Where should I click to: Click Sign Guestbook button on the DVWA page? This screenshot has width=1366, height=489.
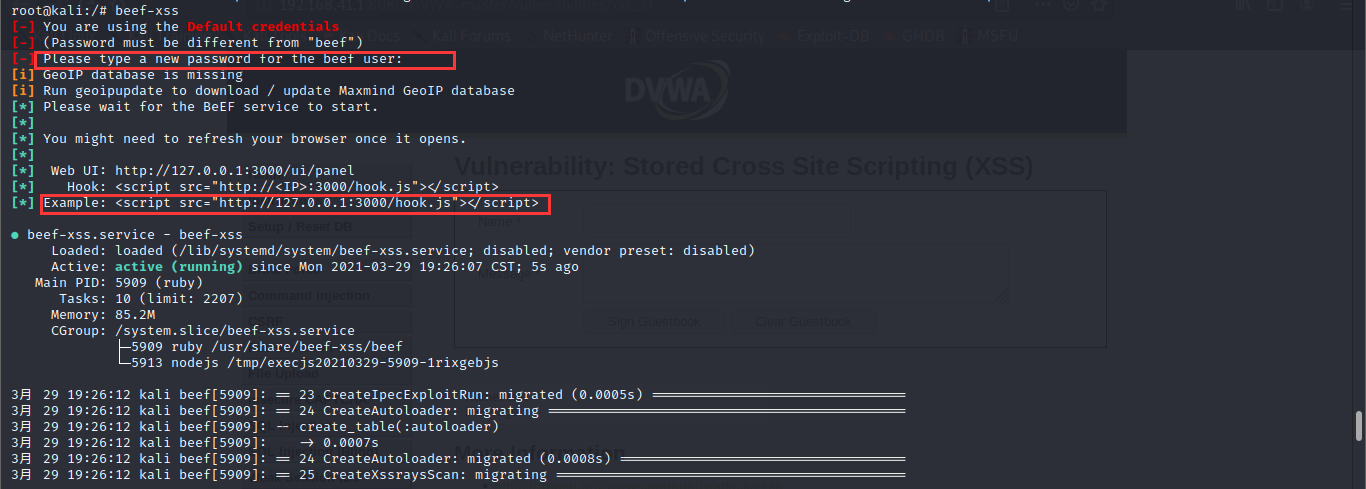(655, 322)
